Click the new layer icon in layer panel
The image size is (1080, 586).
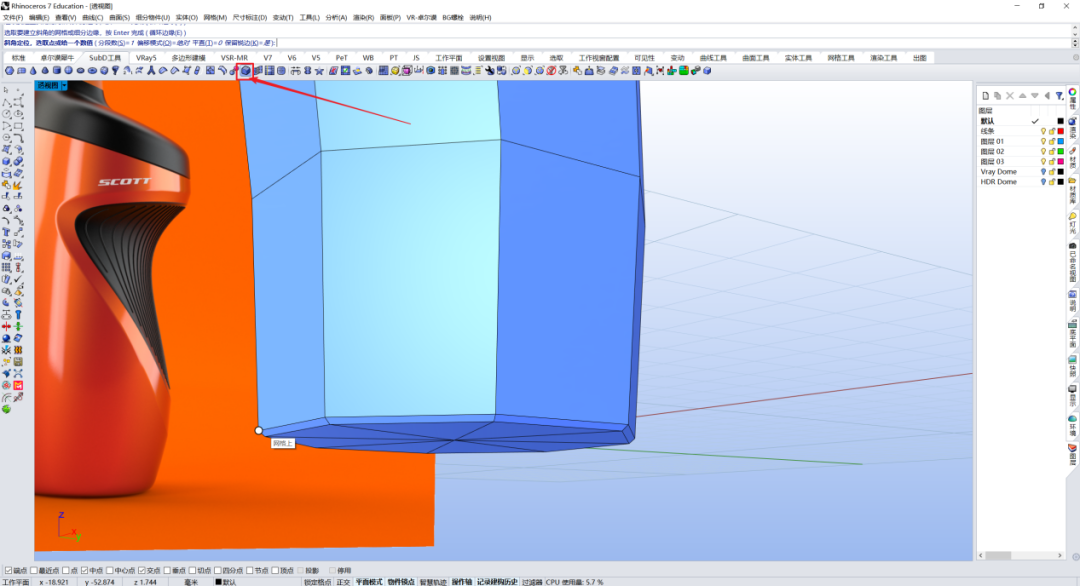point(986,96)
